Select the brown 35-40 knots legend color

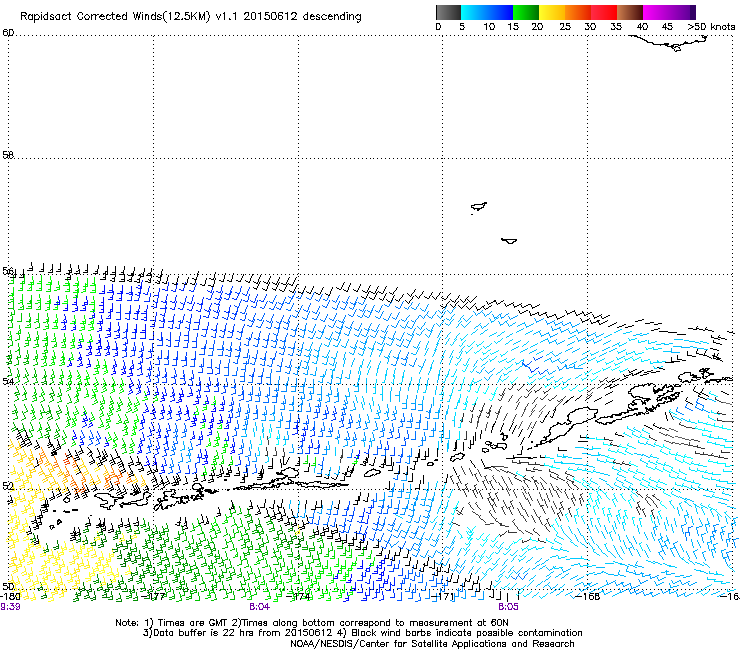[630, 12]
